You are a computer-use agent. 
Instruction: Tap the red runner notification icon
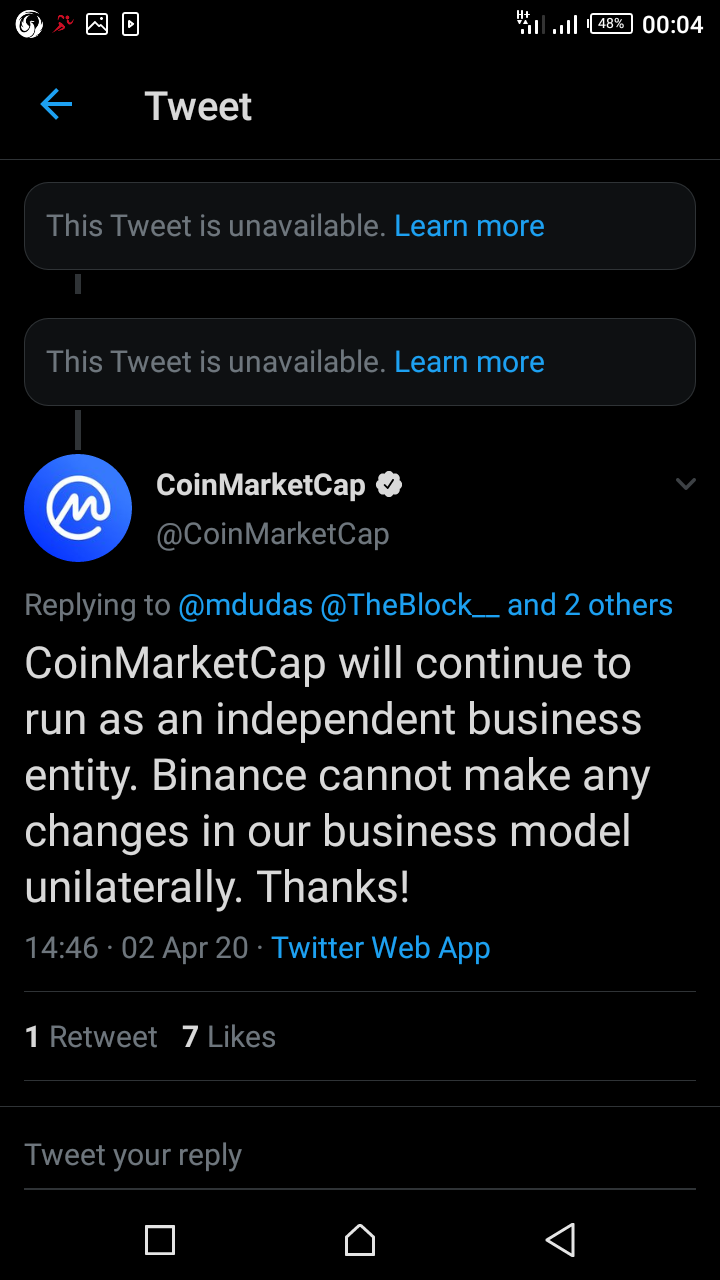coord(64,24)
